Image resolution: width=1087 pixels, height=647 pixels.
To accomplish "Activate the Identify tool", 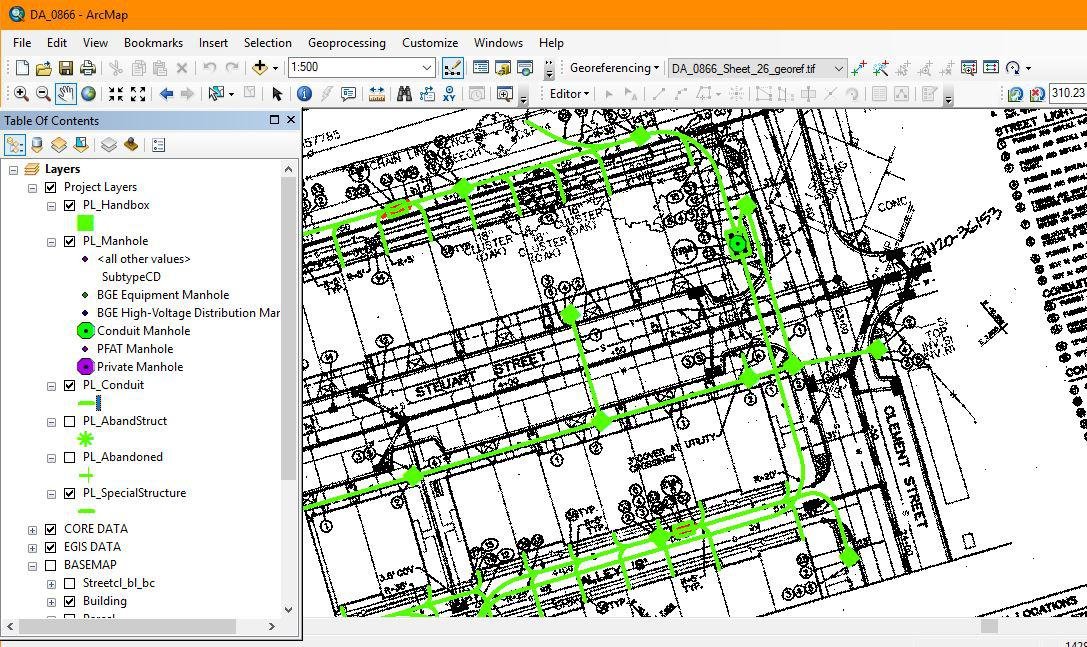I will [304, 94].
